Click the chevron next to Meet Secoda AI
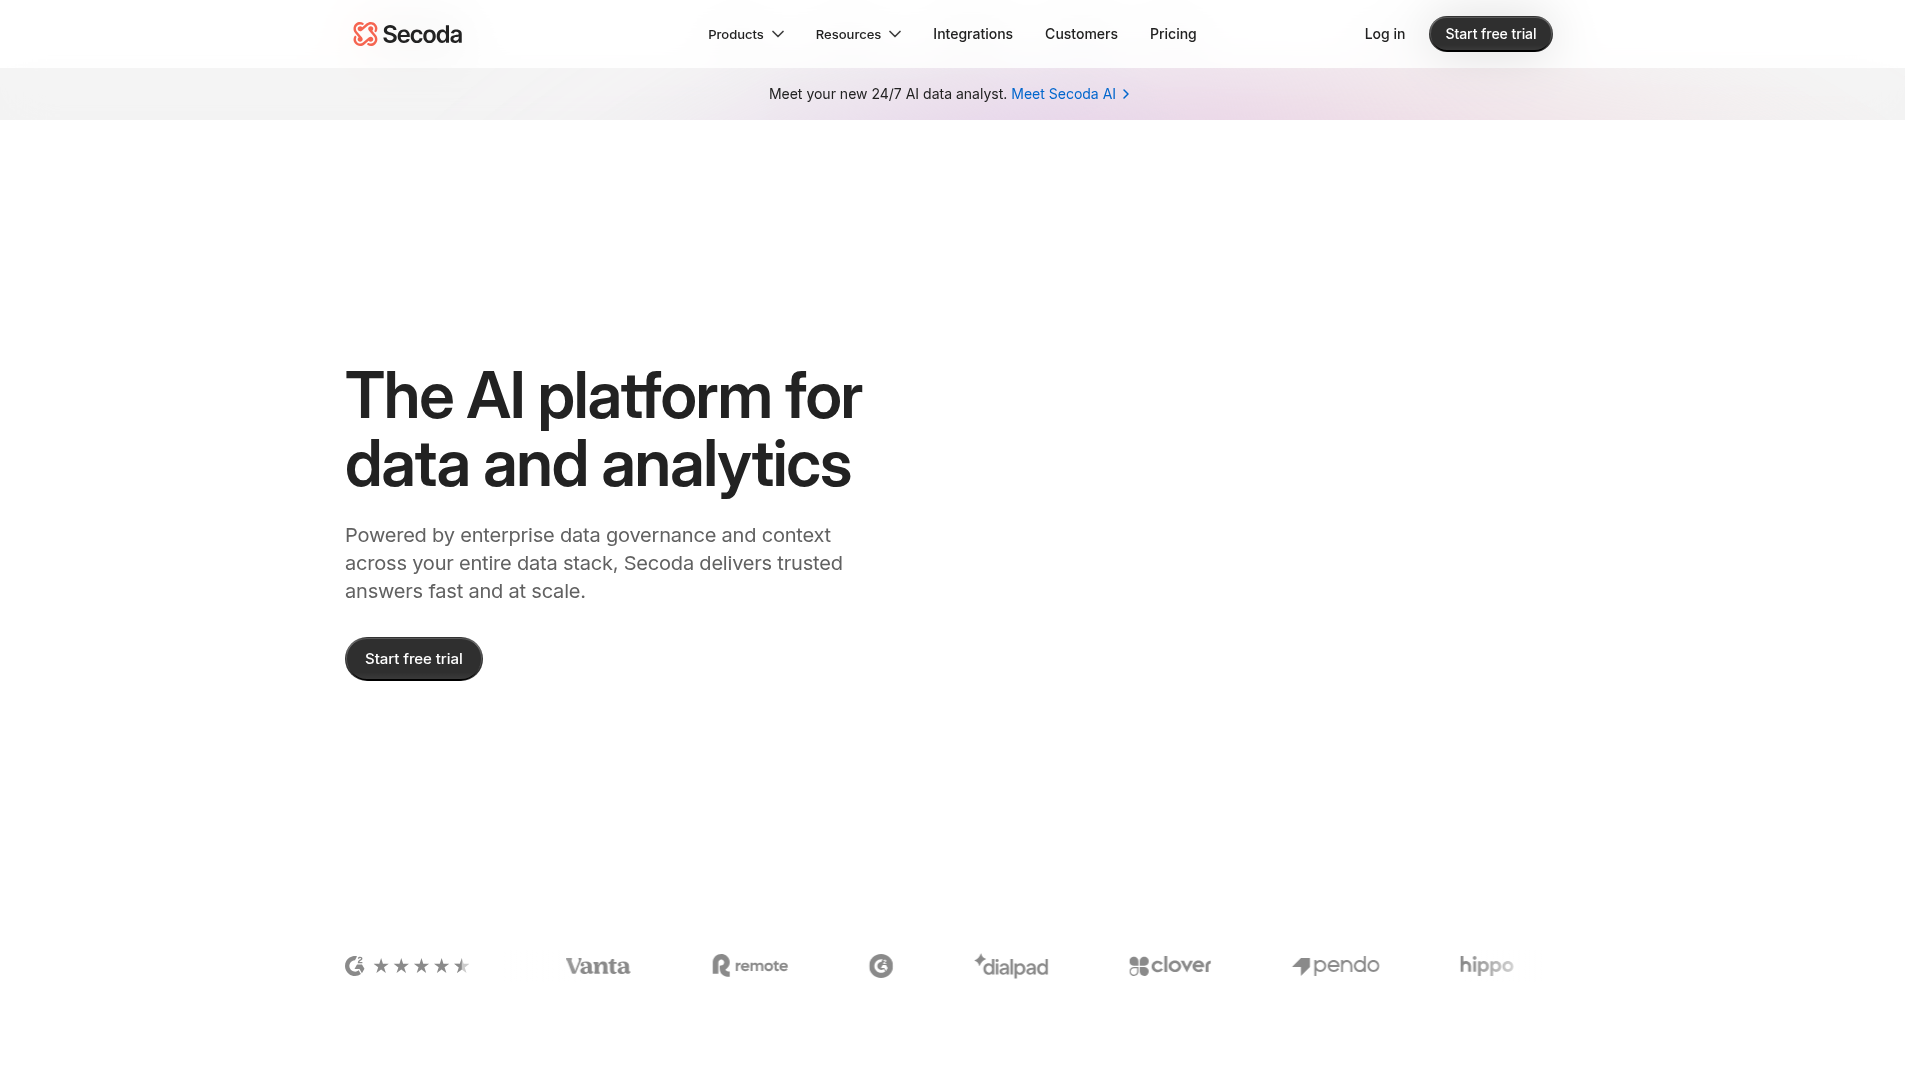 (x=1125, y=93)
